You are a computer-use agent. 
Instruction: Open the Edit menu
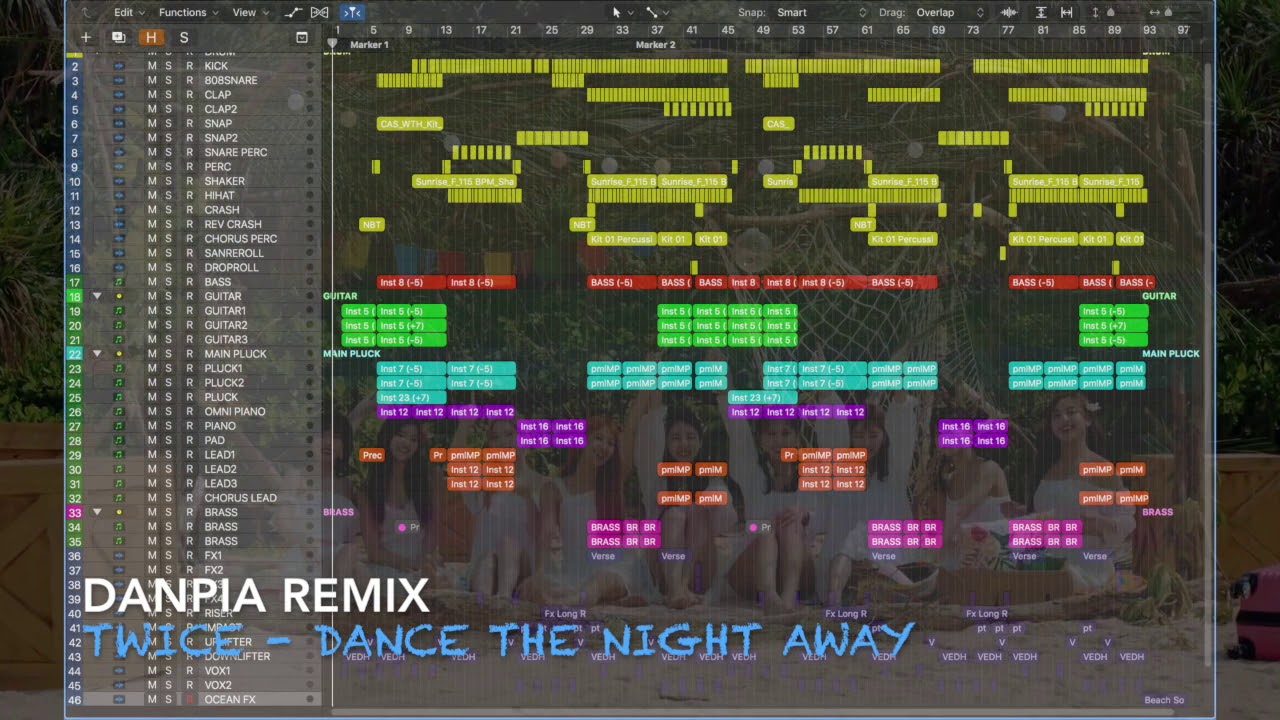coord(129,12)
